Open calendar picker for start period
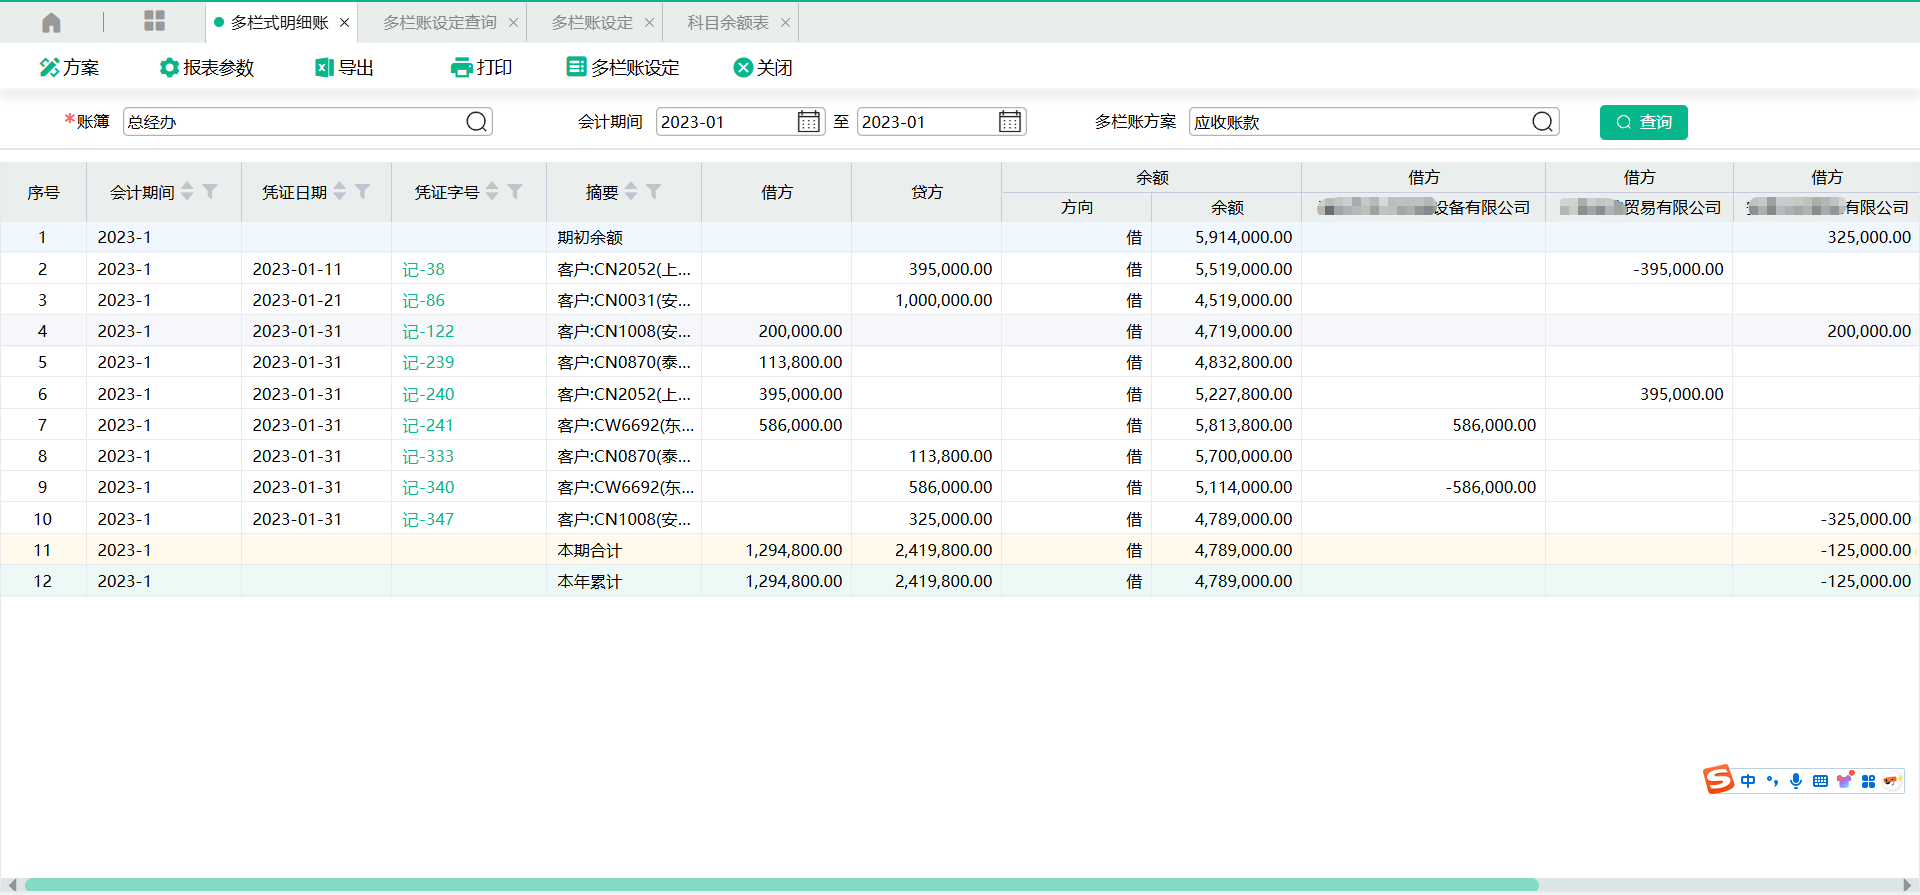This screenshot has width=1920, height=895. click(x=808, y=122)
